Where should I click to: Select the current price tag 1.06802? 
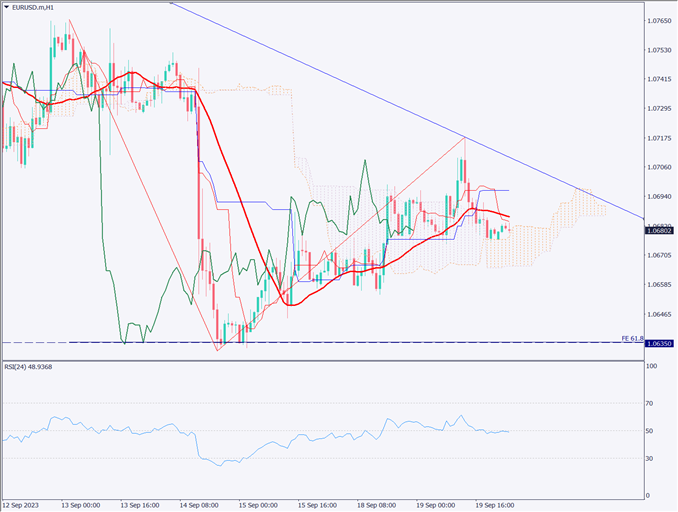(659, 230)
